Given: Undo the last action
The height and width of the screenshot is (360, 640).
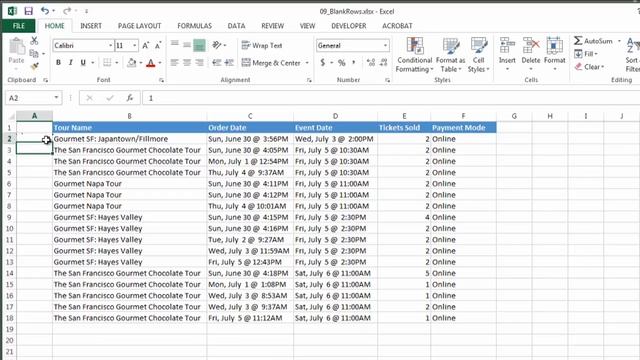Looking at the screenshot, I should tap(45, 11).
